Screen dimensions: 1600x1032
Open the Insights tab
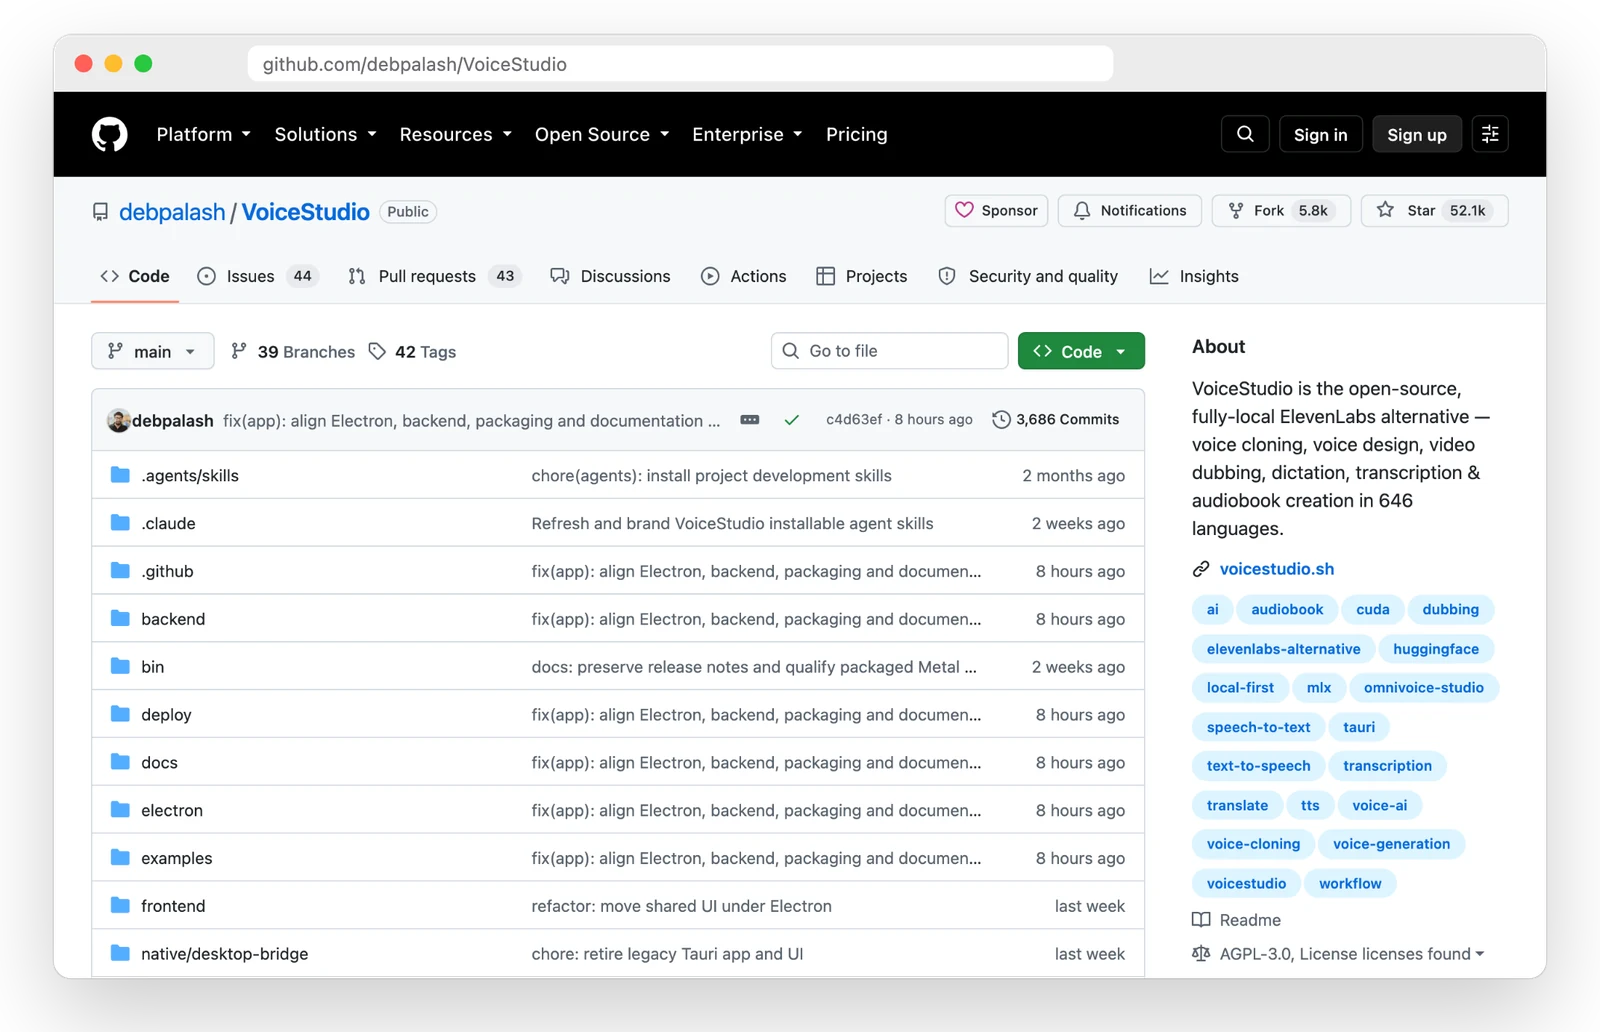pos(1194,276)
